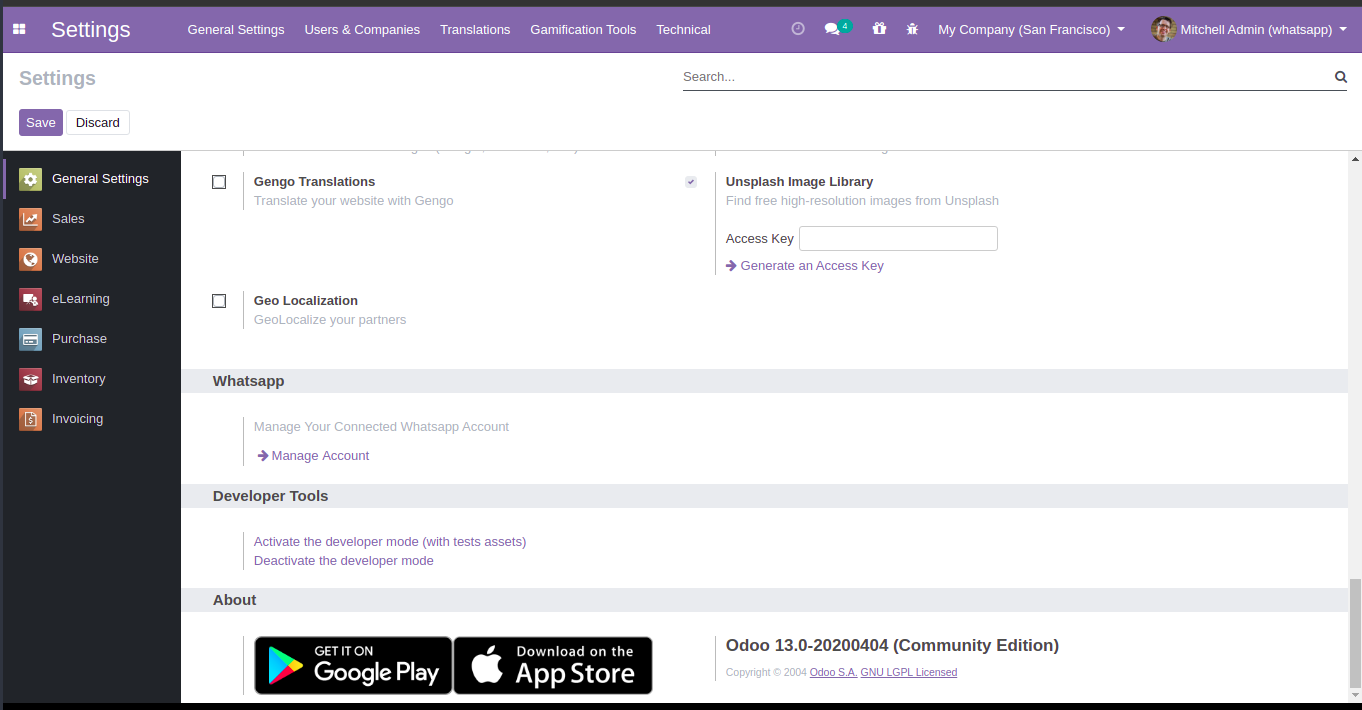Select the Invoicing settings tab
Viewport: 1362px width, 710px height.
pos(92,419)
